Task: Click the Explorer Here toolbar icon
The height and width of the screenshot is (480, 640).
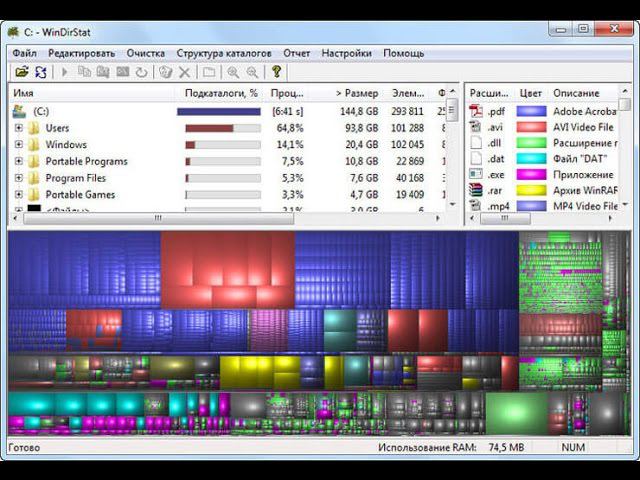Action: point(103,72)
